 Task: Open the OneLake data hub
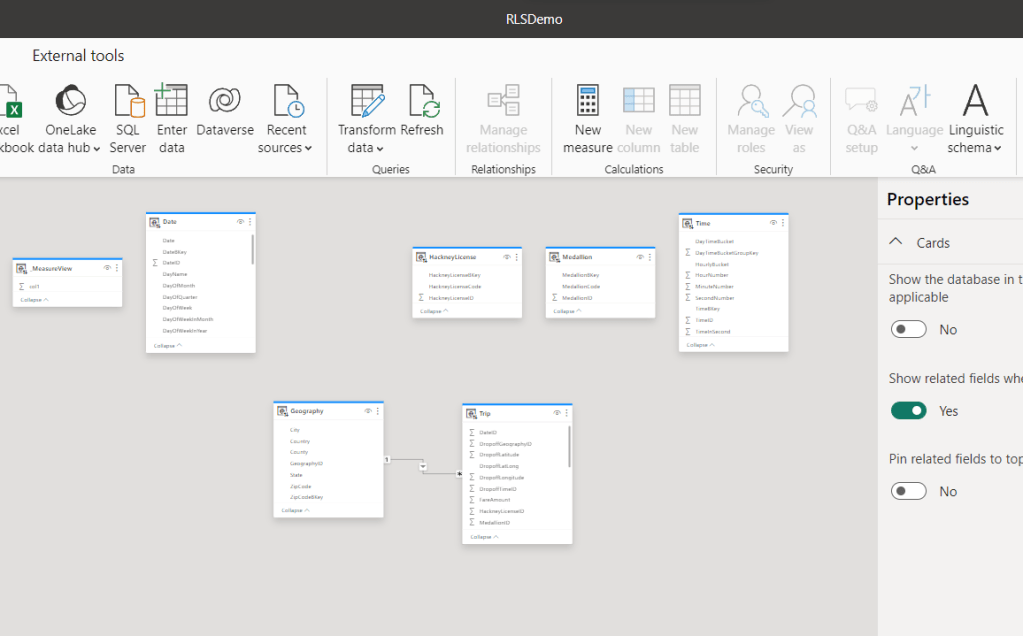[70, 118]
